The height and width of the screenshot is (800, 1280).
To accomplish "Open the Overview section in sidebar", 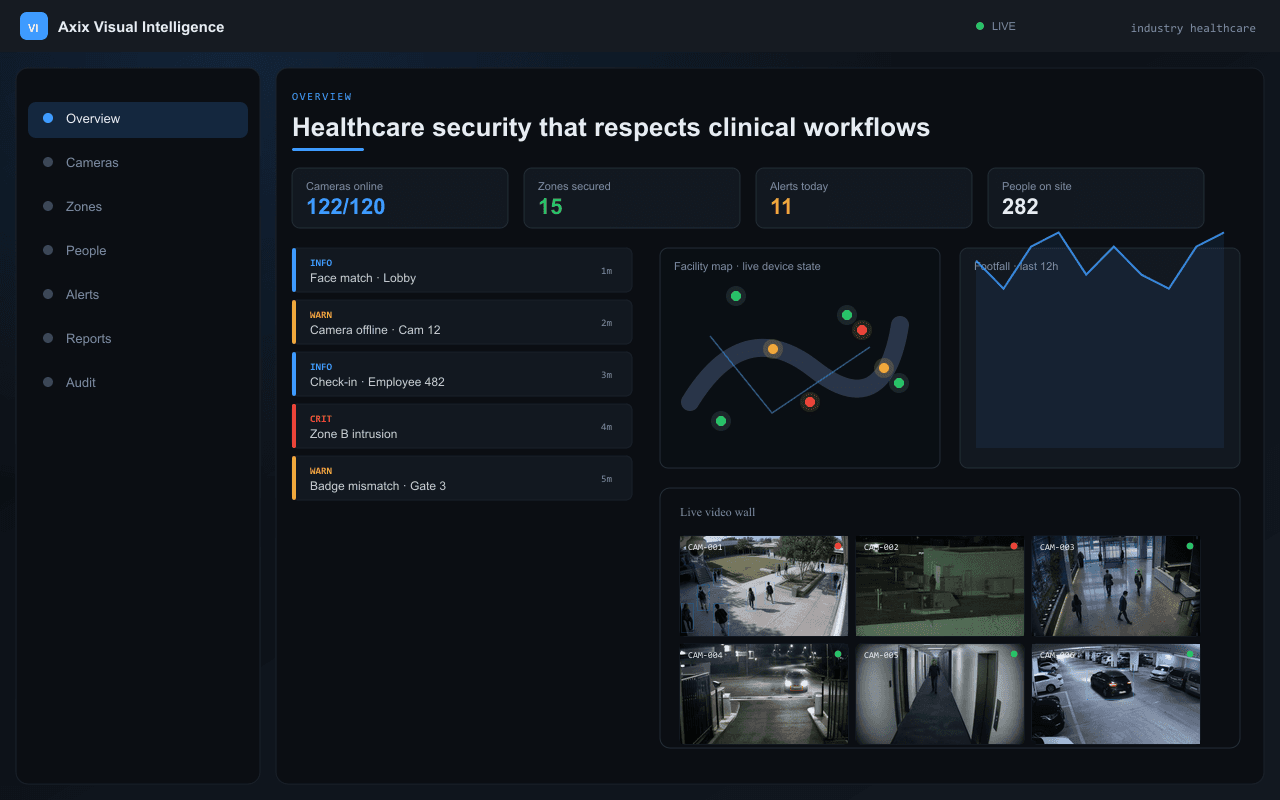I will tap(138, 119).
